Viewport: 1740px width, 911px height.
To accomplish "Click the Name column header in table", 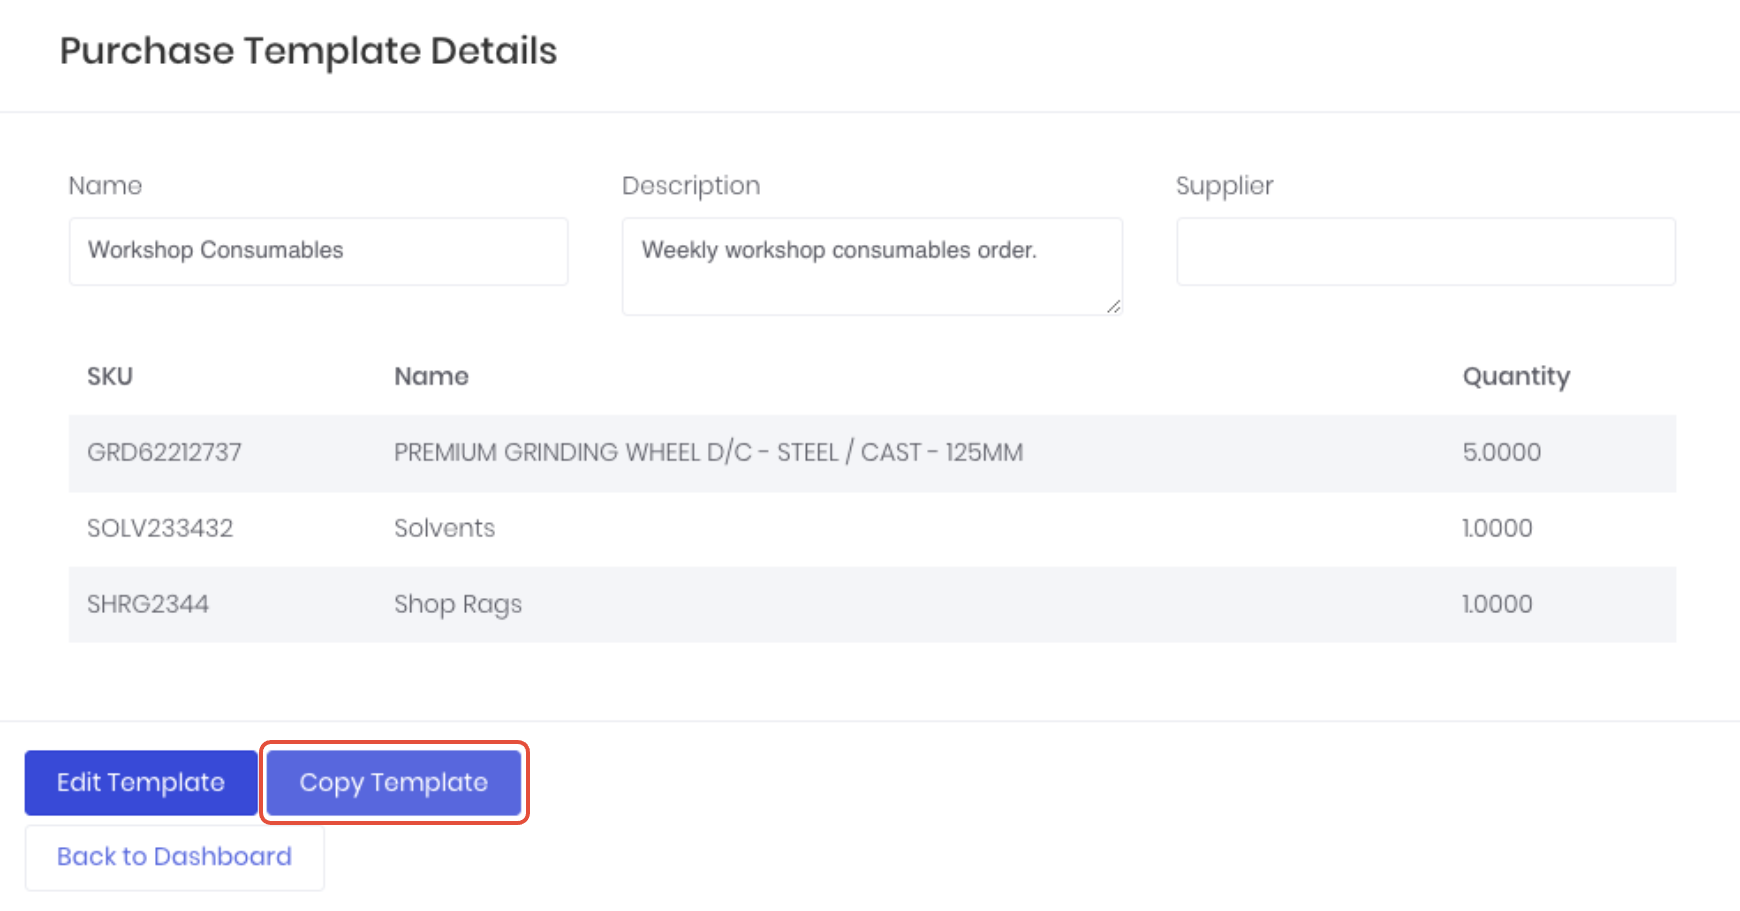I will click(x=431, y=376).
